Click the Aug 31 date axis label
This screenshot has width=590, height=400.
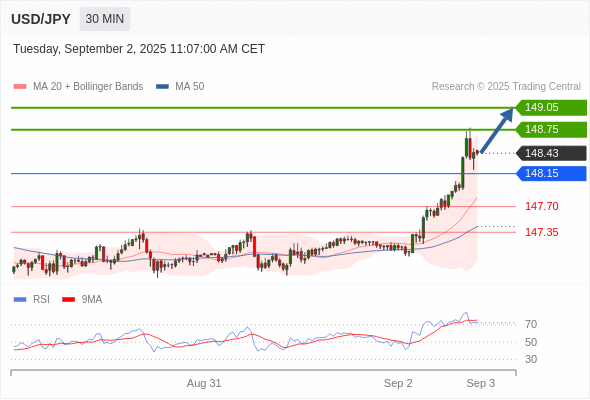tap(204, 383)
